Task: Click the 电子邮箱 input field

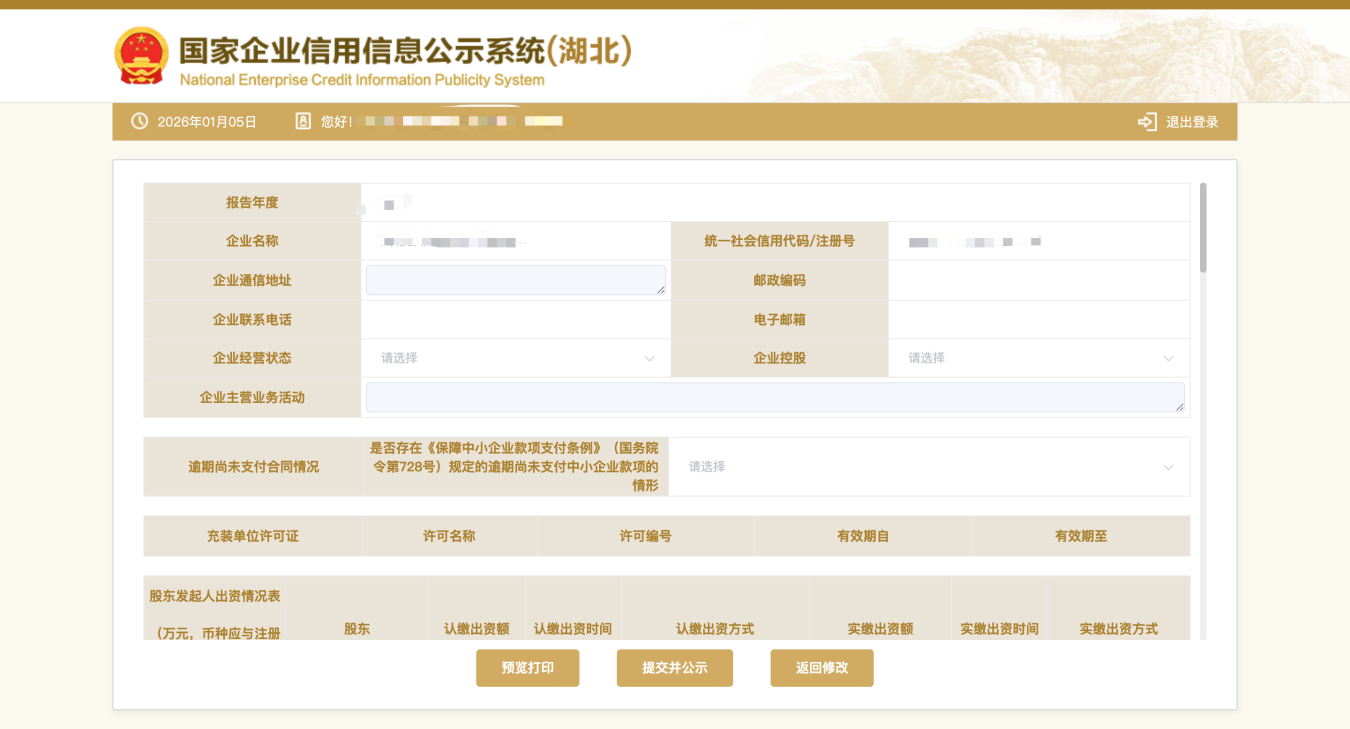Action: click(x=1038, y=320)
